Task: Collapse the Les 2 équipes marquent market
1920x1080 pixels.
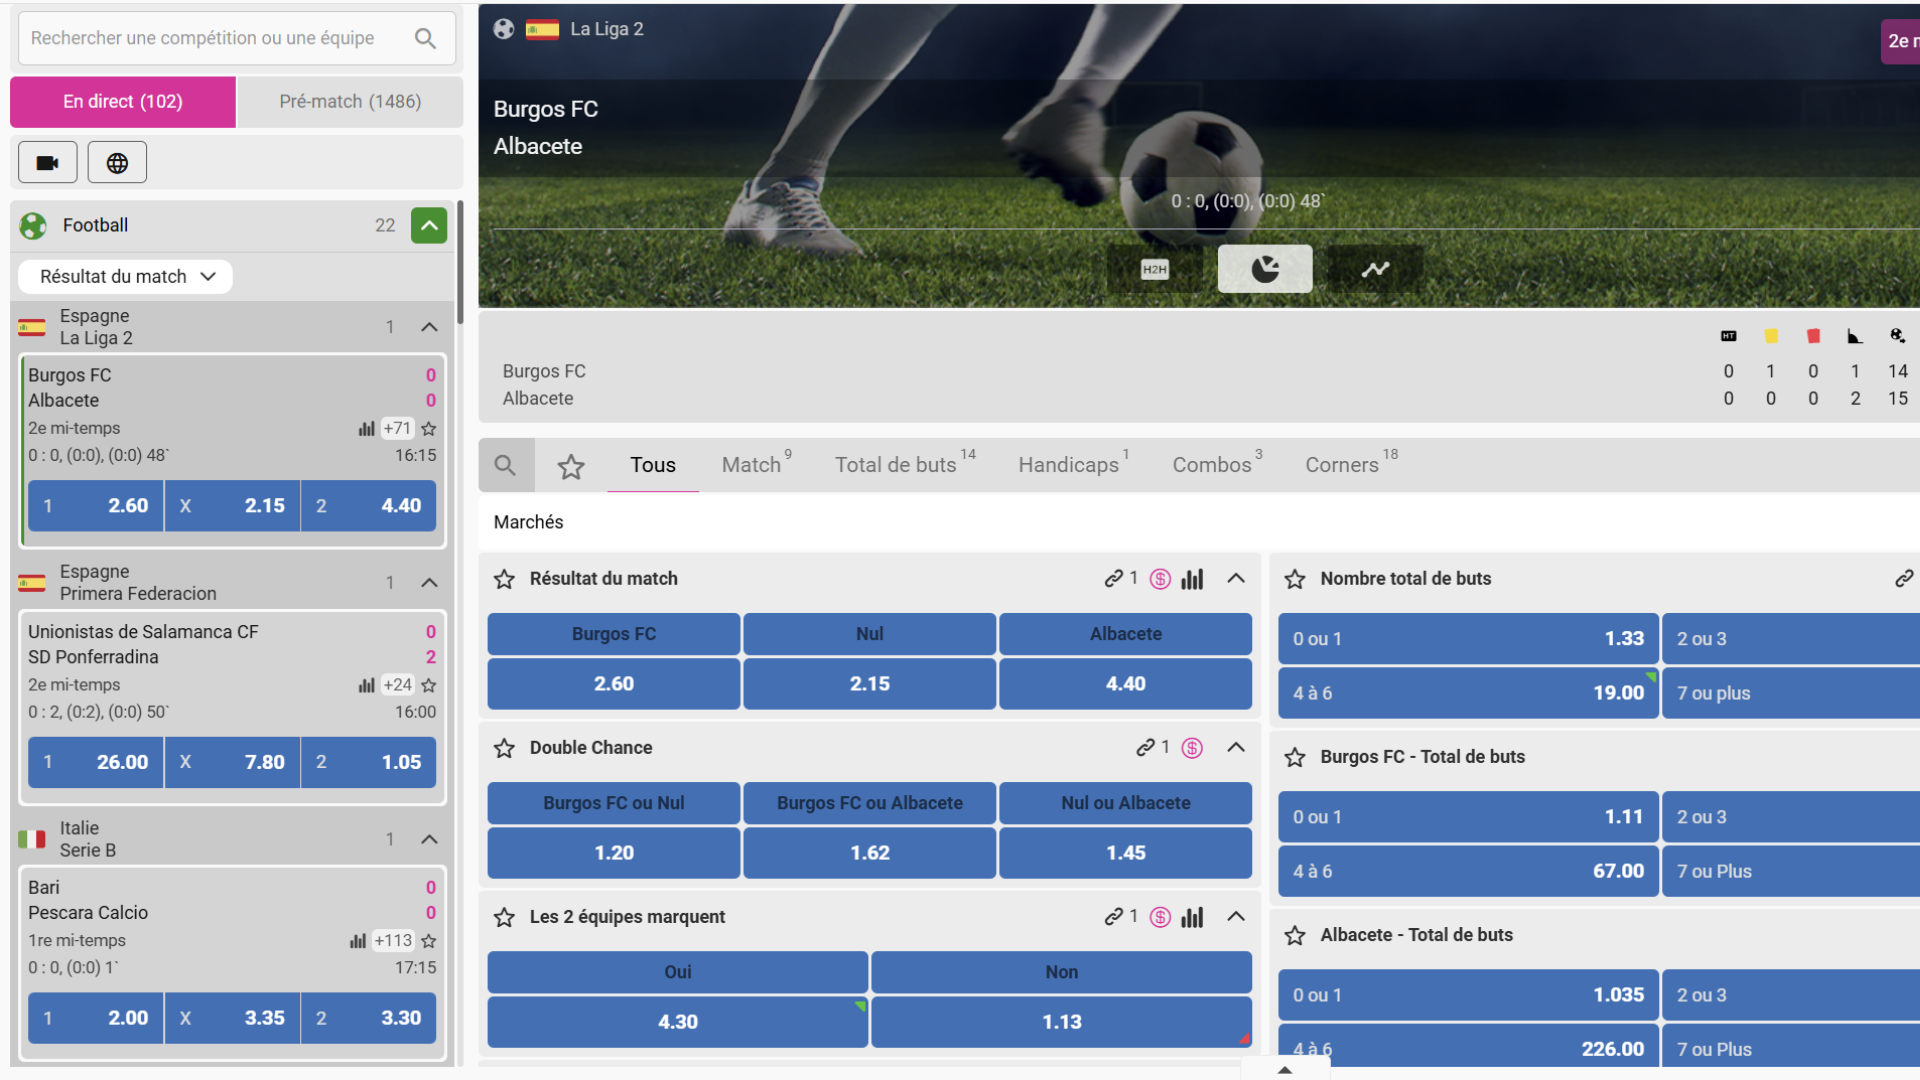Action: tap(1236, 917)
